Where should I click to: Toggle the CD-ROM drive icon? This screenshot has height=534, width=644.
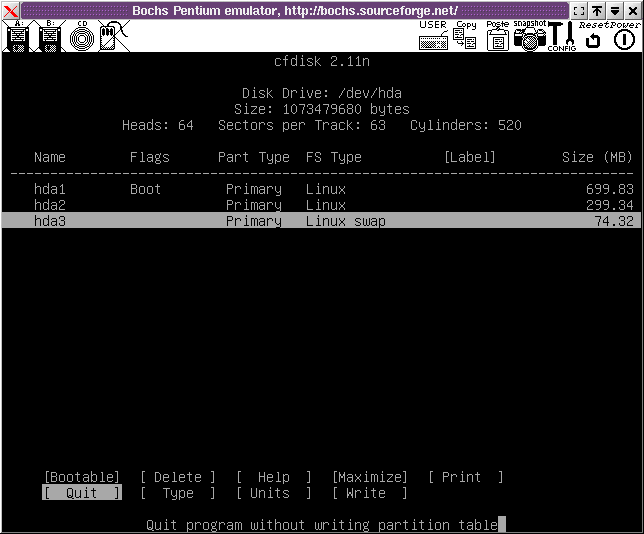81,38
